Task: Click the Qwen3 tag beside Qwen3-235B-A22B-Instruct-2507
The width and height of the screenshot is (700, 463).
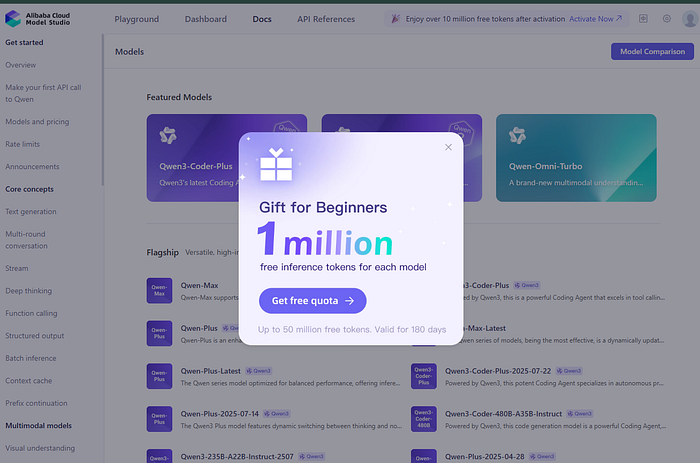Action: 312,456
